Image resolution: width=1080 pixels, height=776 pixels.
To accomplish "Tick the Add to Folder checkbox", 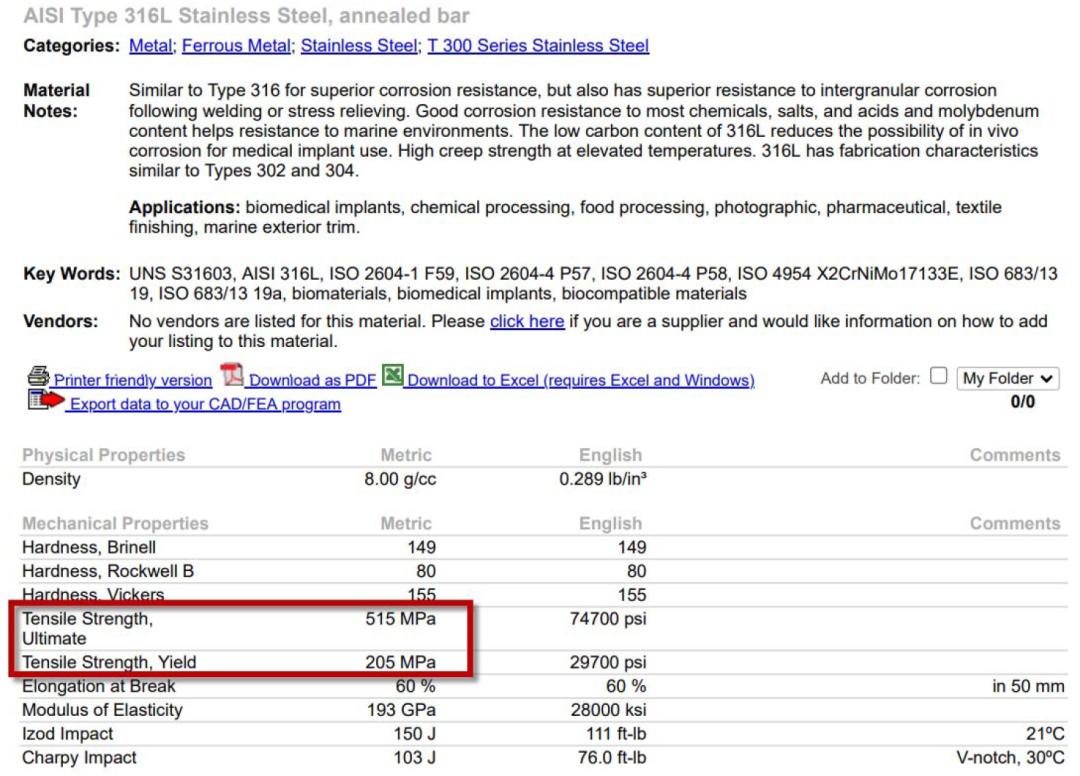I will coord(938,376).
